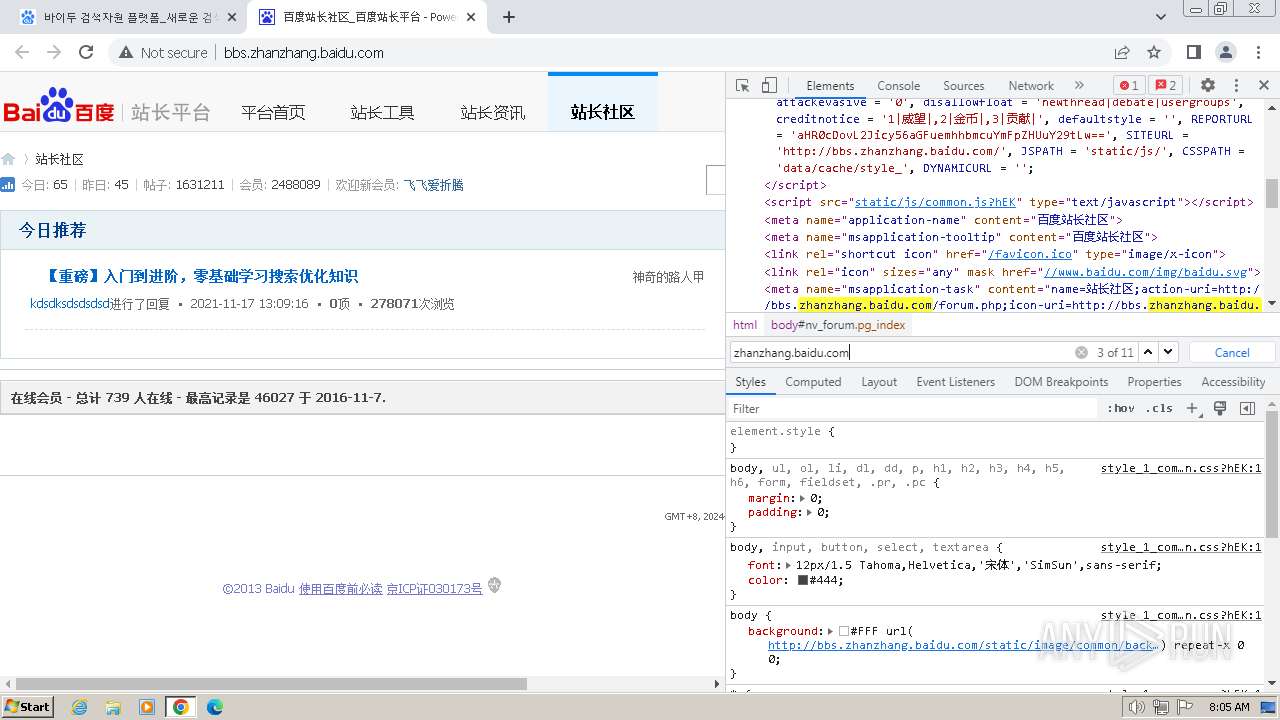Open the forum home breadcrumb icon
The image size is (1280, 720).
coord(8,159)
